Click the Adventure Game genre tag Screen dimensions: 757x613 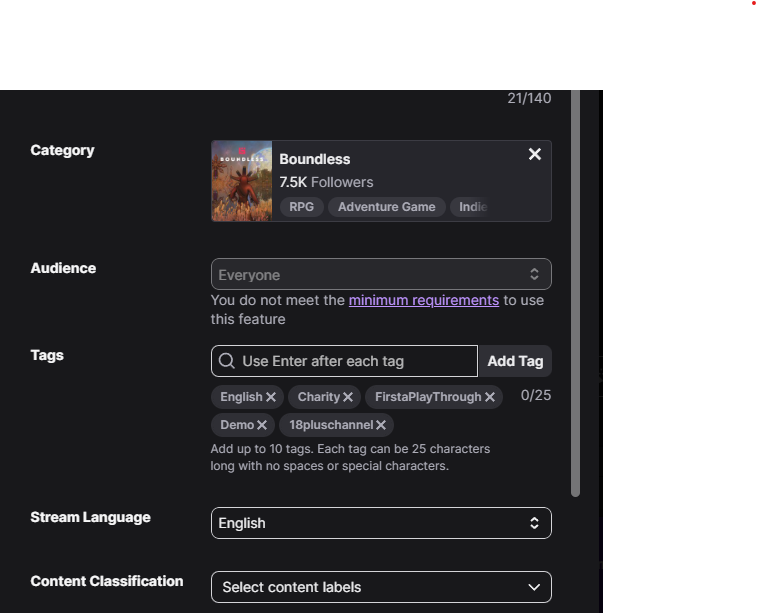386,207
